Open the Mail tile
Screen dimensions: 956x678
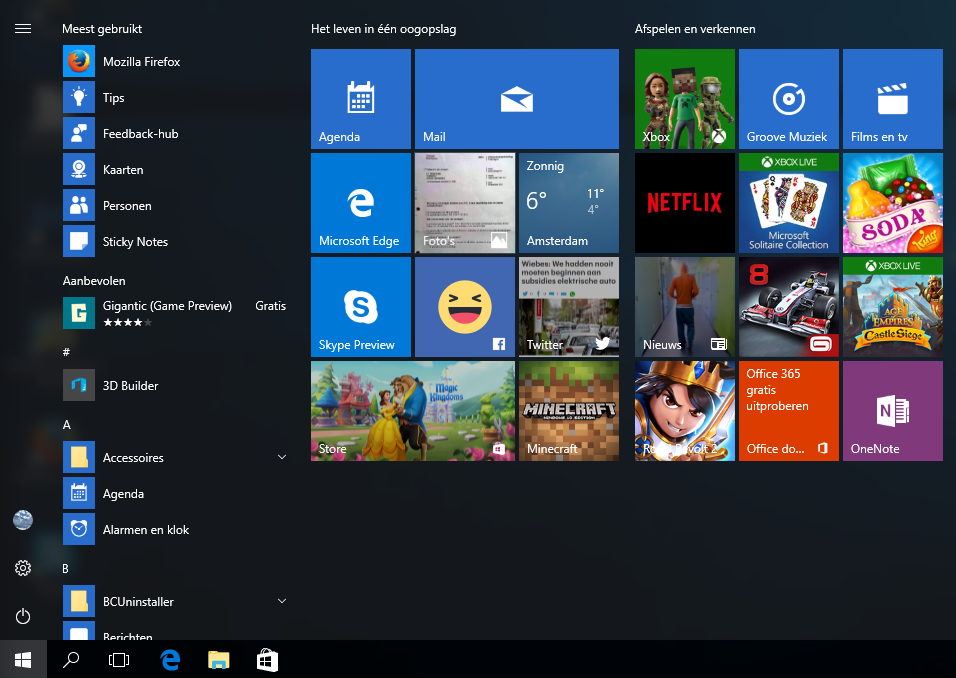tap(516, 99)
